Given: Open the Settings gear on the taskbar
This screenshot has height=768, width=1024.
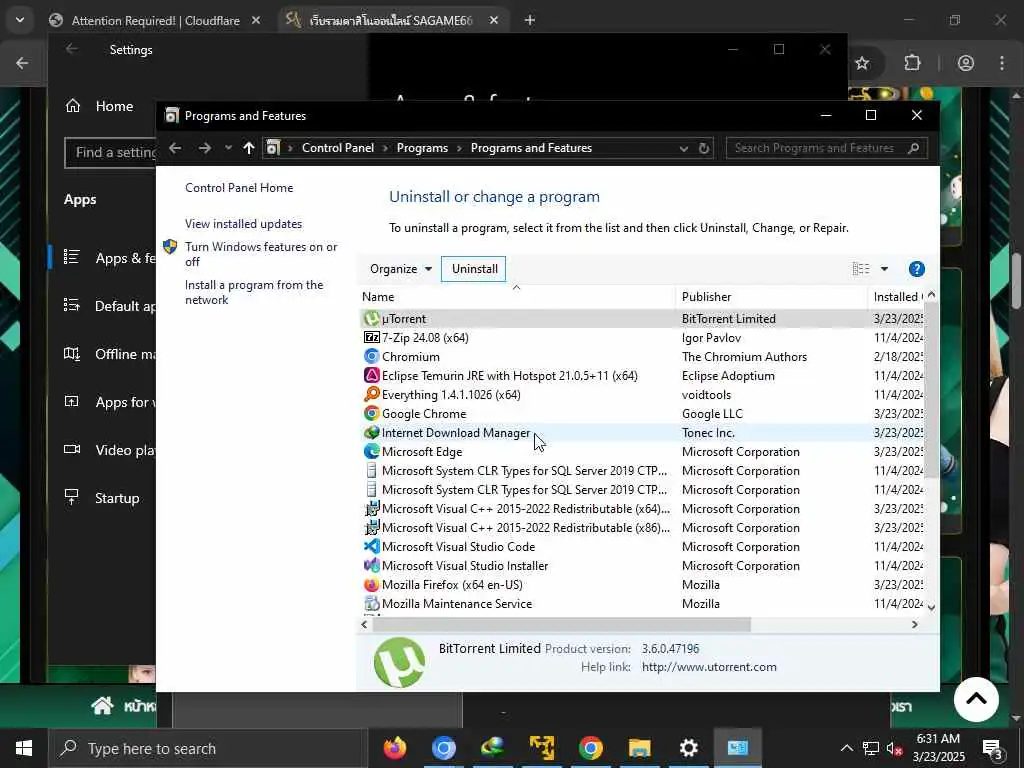Looking at the screenshot, I should pos(688,748).
